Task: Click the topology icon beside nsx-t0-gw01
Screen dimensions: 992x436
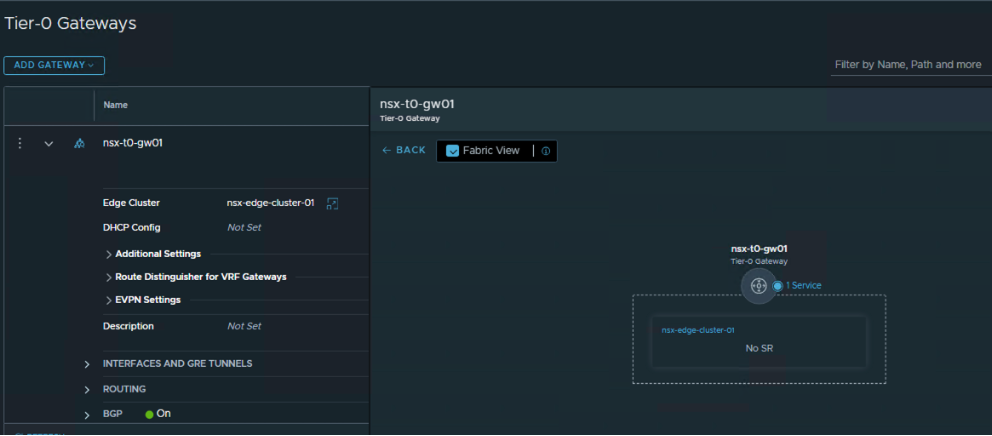Action: pyautogui.click(x=79, y=144)
